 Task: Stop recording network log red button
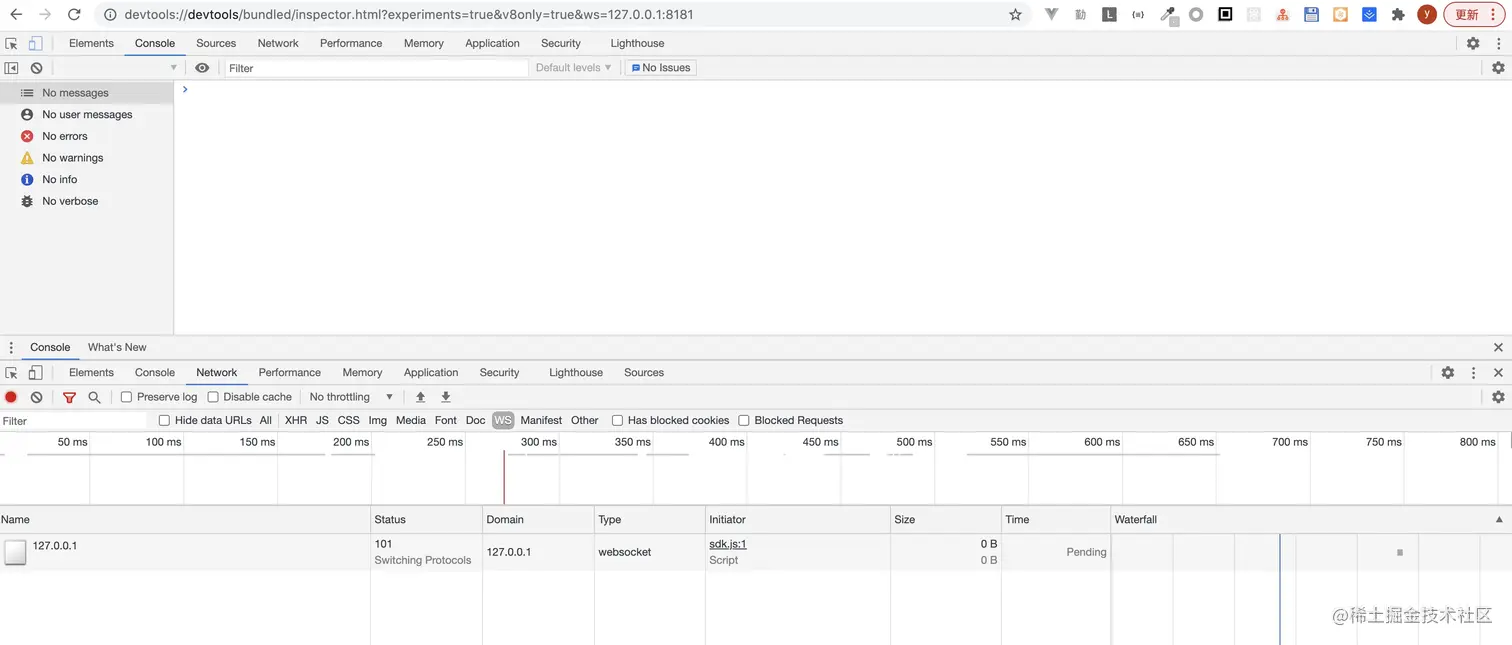pos(11,397)
